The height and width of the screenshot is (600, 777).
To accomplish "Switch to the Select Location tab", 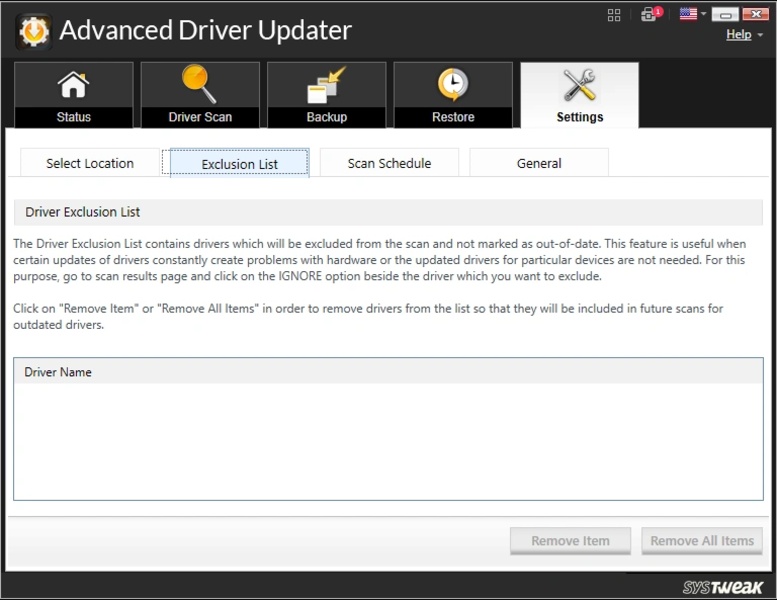I will click(90, 163).
